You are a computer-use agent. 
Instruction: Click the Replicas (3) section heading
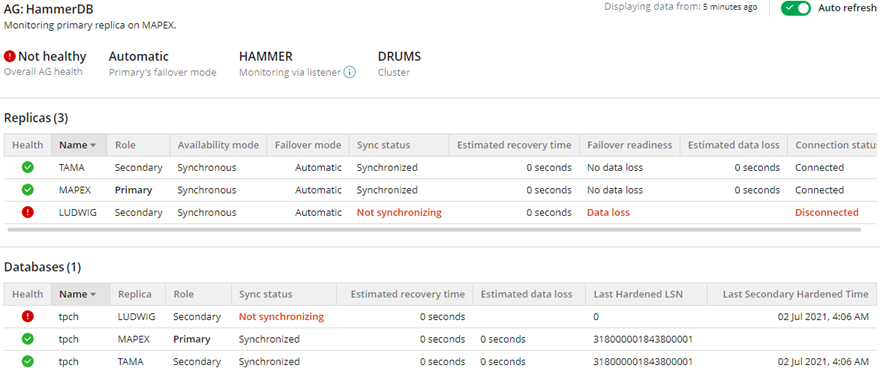(36, 118)
